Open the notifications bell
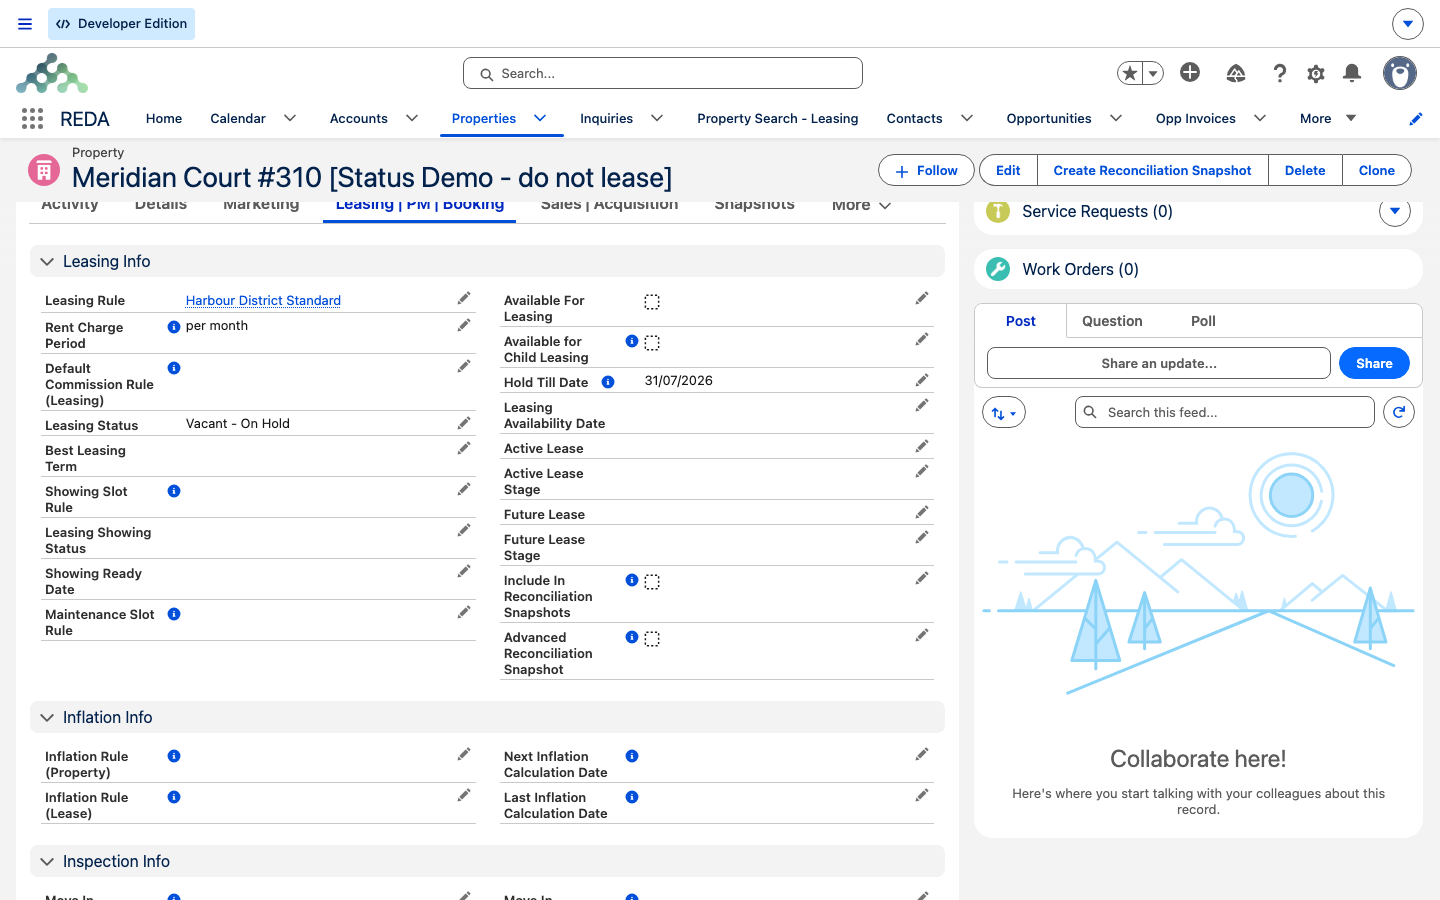 [x=1352, y=73]
